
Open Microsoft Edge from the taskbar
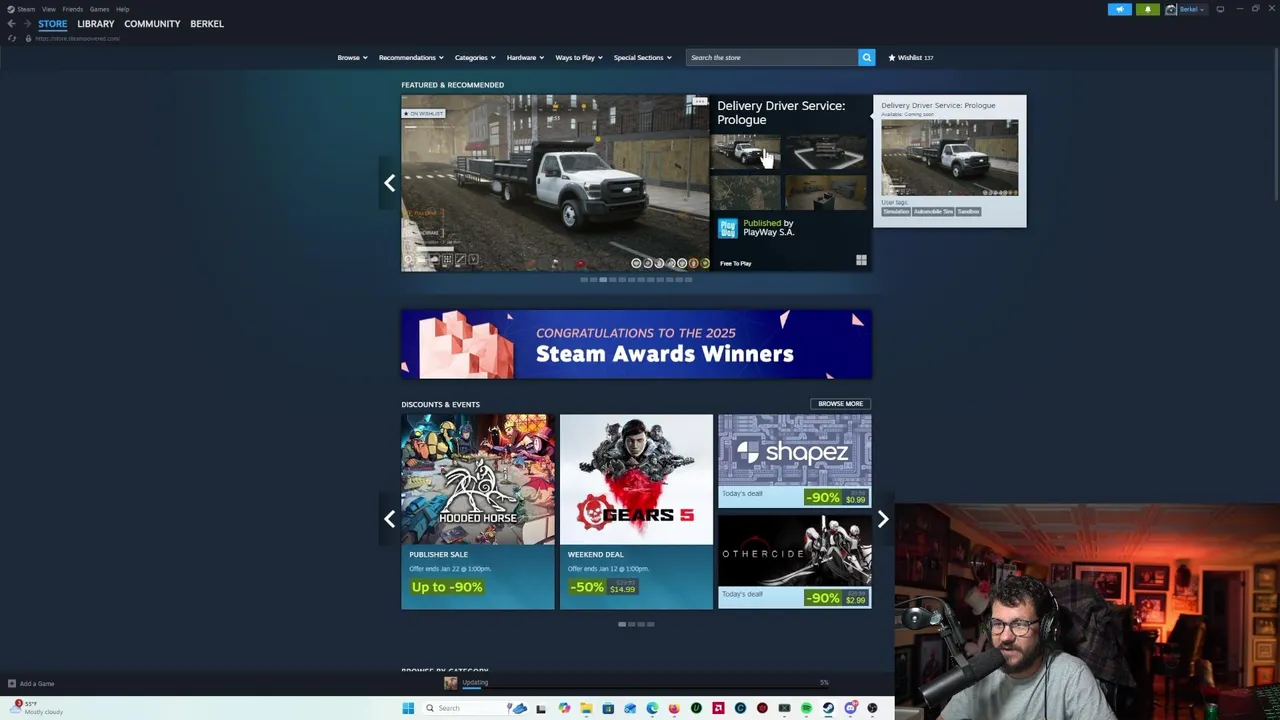click(652, 708)
